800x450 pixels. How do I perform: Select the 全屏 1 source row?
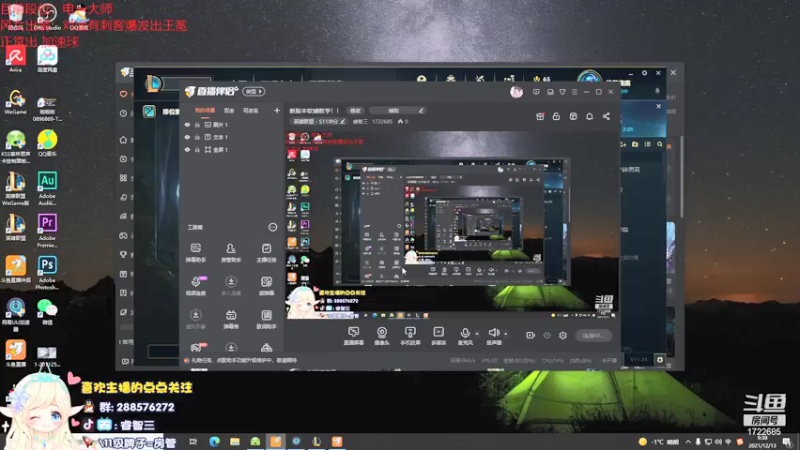click(232, 149)
